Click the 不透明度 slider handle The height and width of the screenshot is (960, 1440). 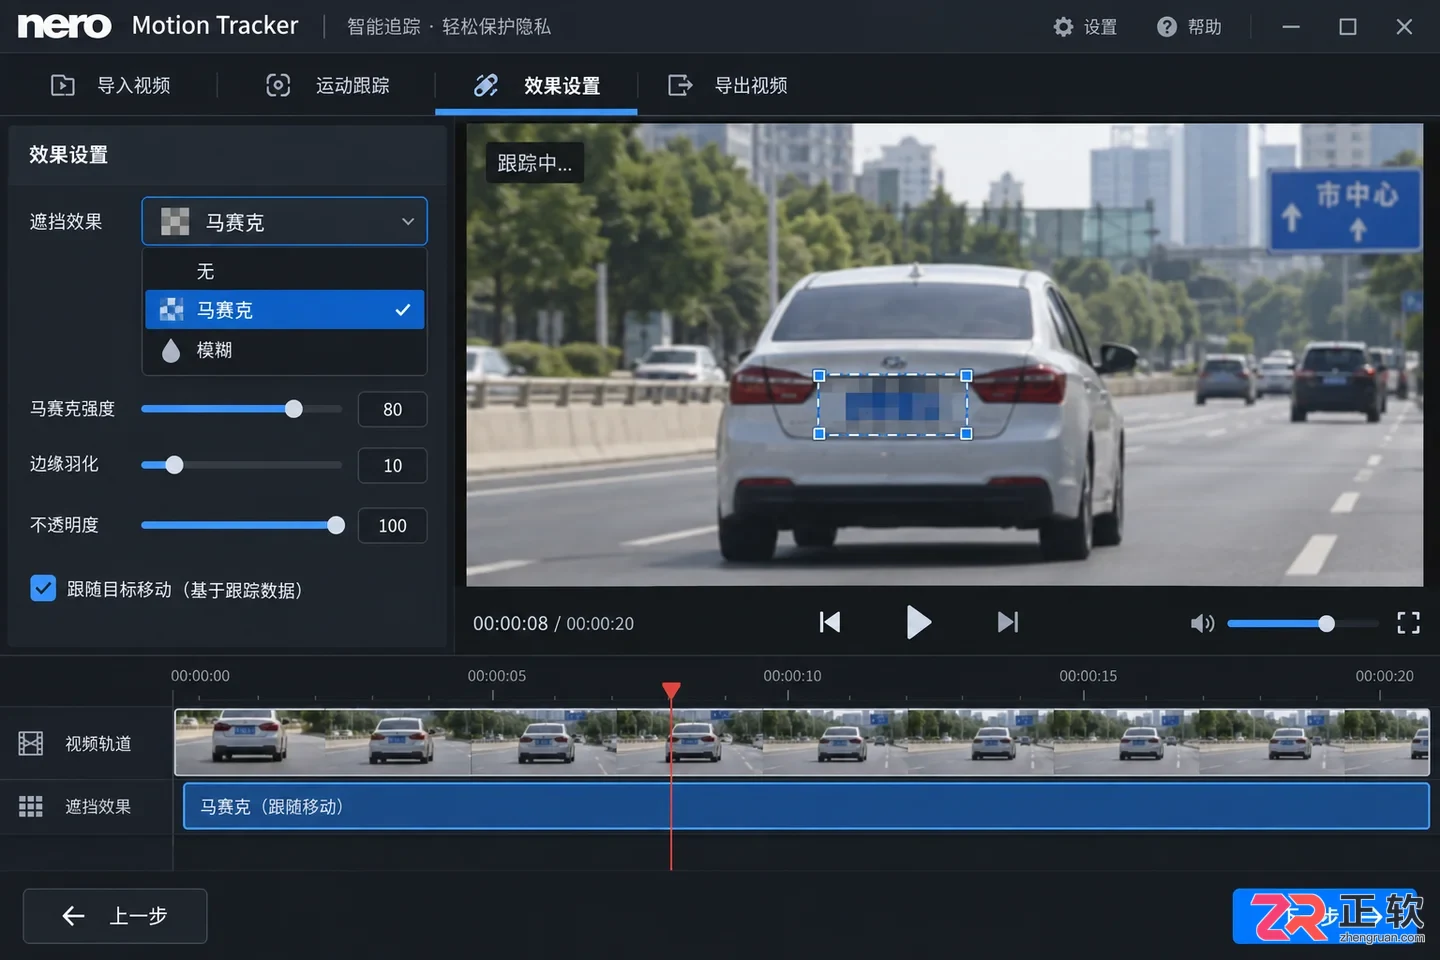pos(336,525)
